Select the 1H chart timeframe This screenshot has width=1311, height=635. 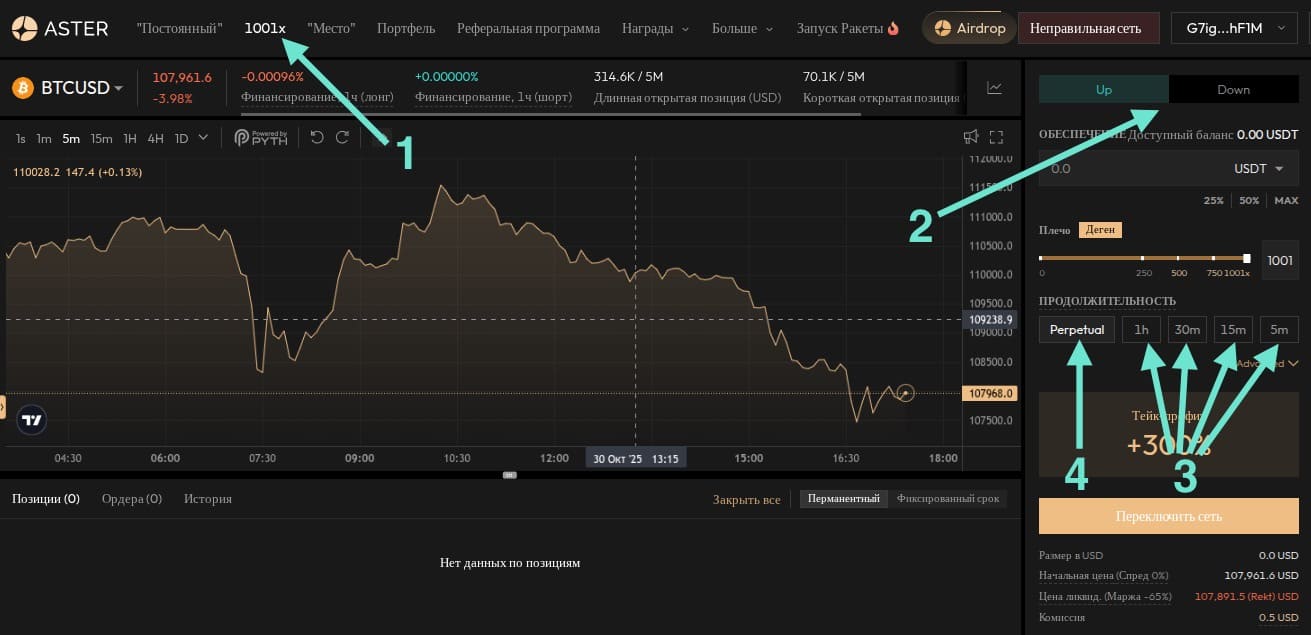click(130, 139)
